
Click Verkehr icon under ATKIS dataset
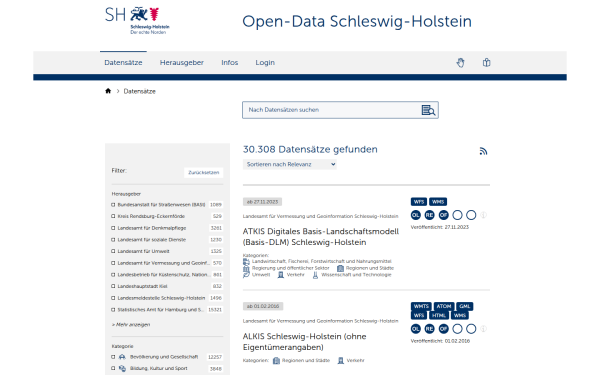pos(280,275)
